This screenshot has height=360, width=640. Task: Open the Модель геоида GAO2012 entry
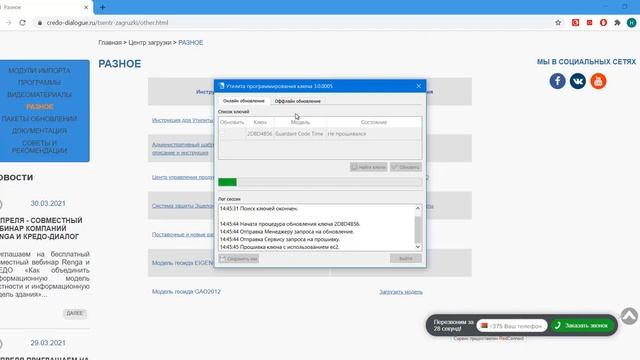(x=186, y=291)
